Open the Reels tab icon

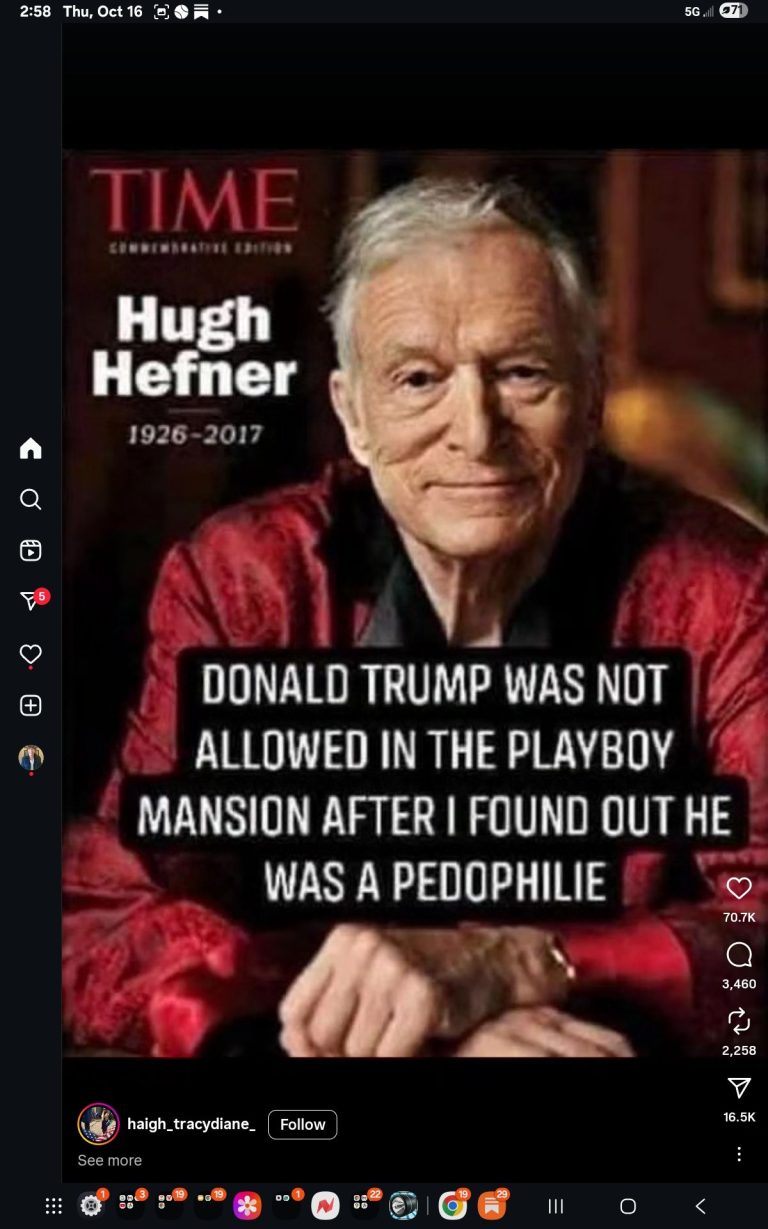[x=31, y=550]
